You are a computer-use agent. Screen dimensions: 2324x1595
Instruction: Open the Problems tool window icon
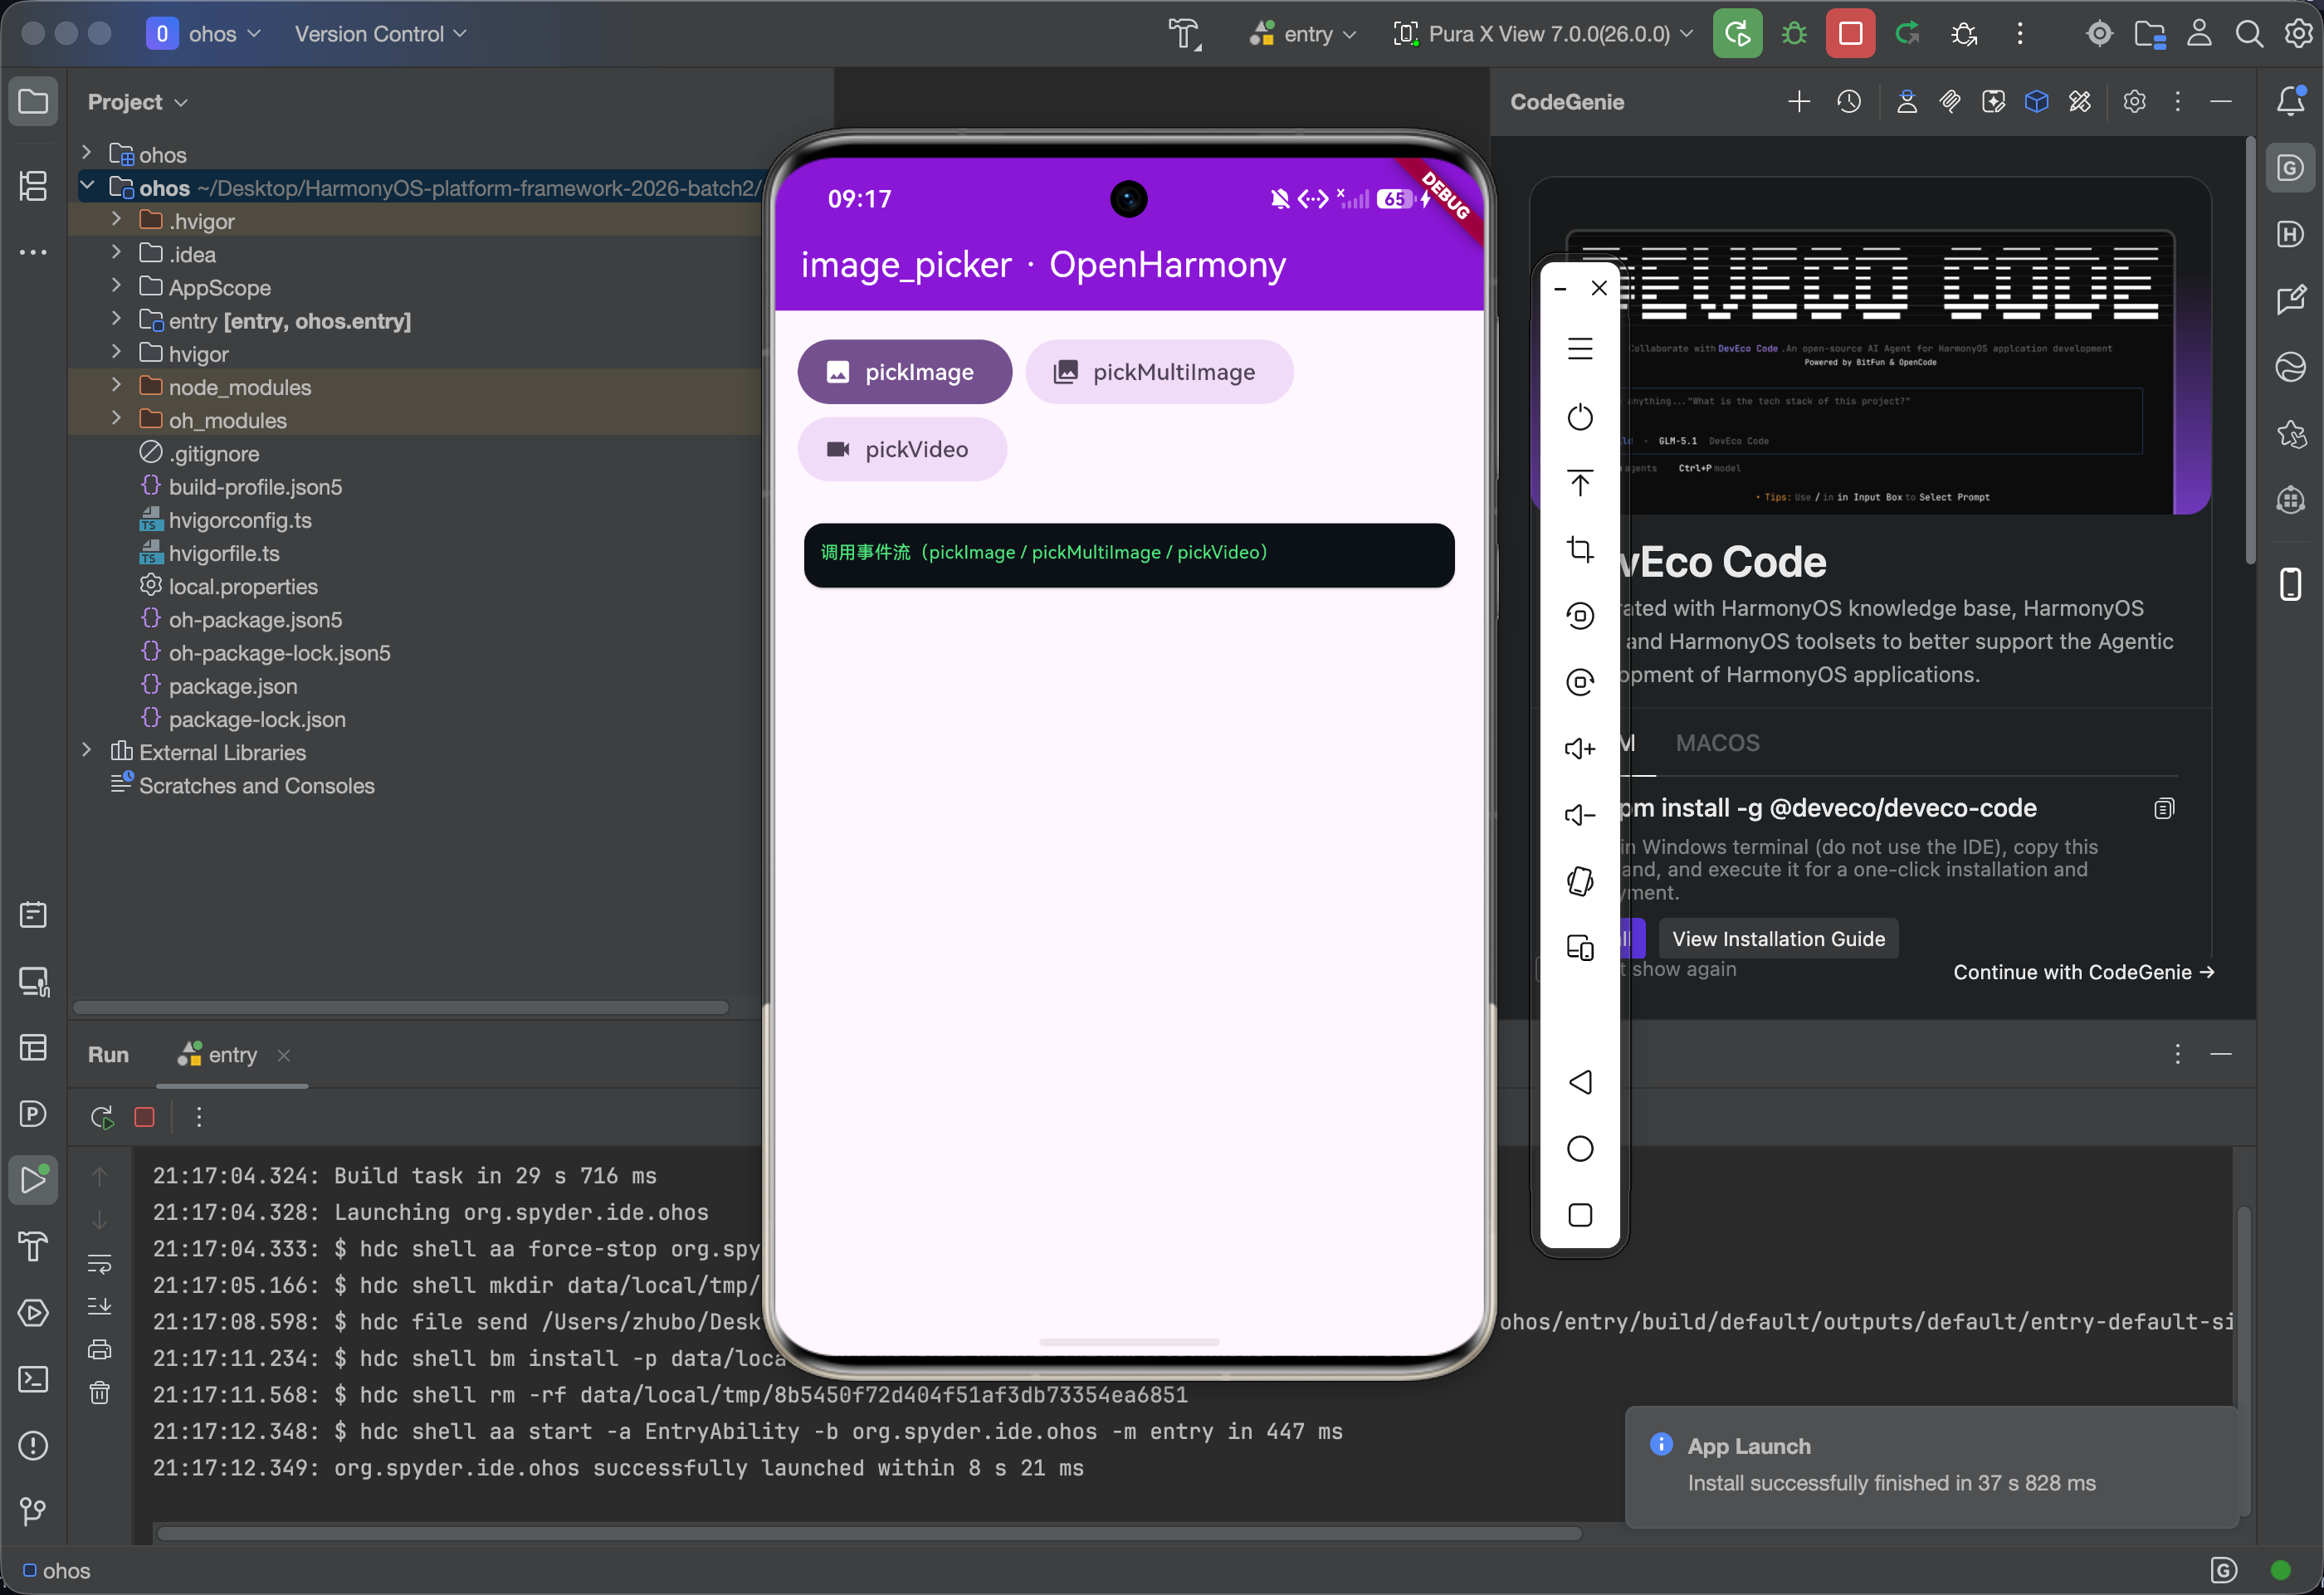click(x=33, y=1445)
